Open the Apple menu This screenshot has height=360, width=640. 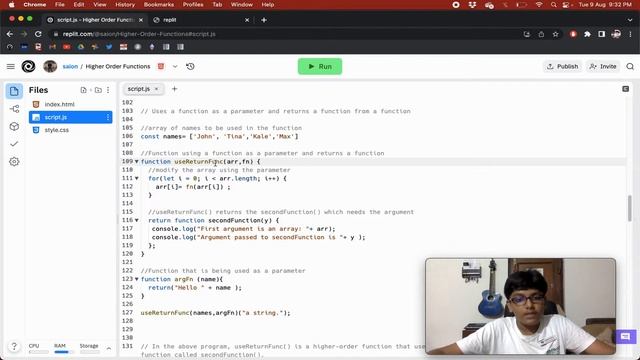[11, 4]
